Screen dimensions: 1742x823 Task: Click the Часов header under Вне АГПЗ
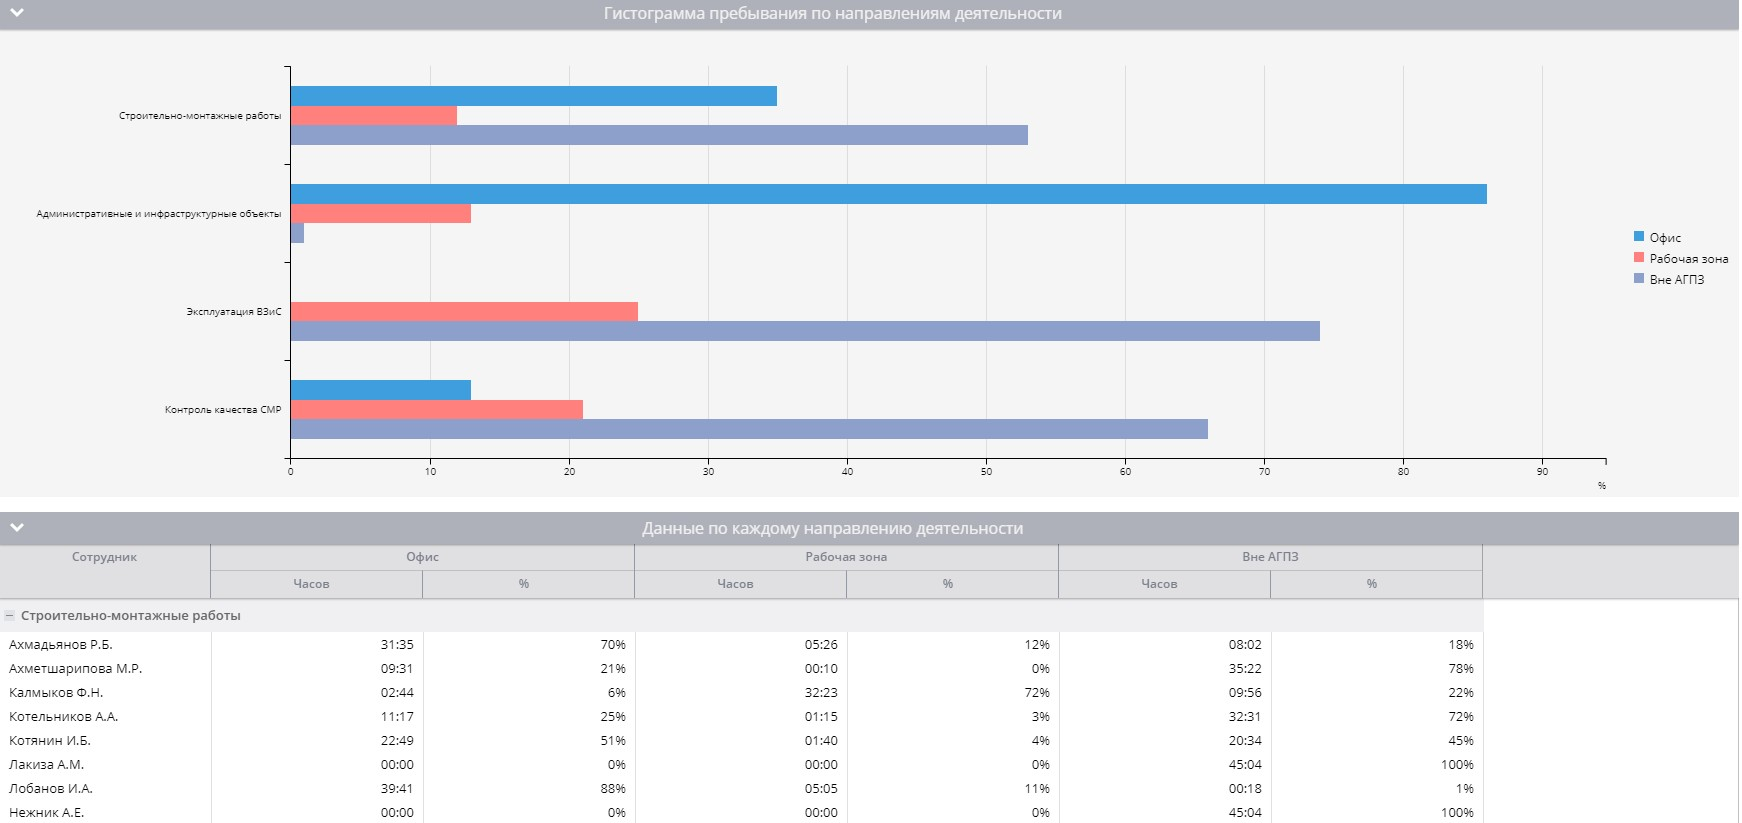1159,584
